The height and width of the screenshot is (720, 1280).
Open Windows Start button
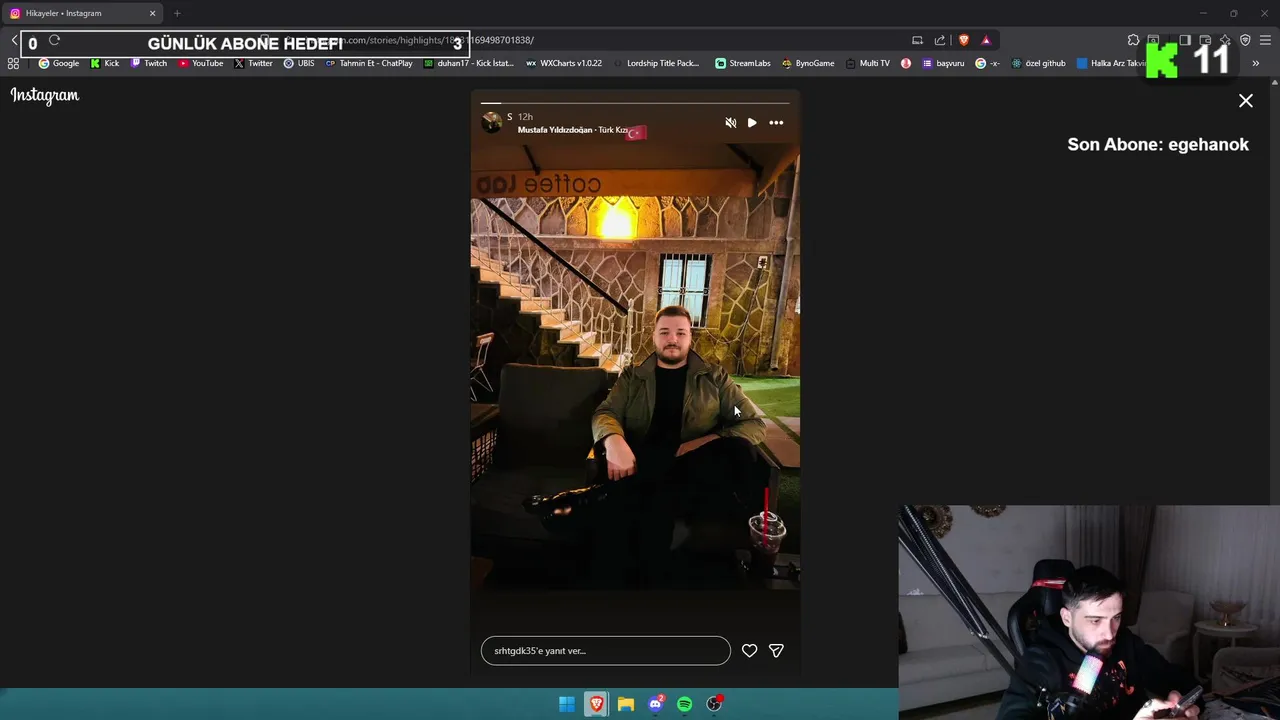(x=567, y=704)
